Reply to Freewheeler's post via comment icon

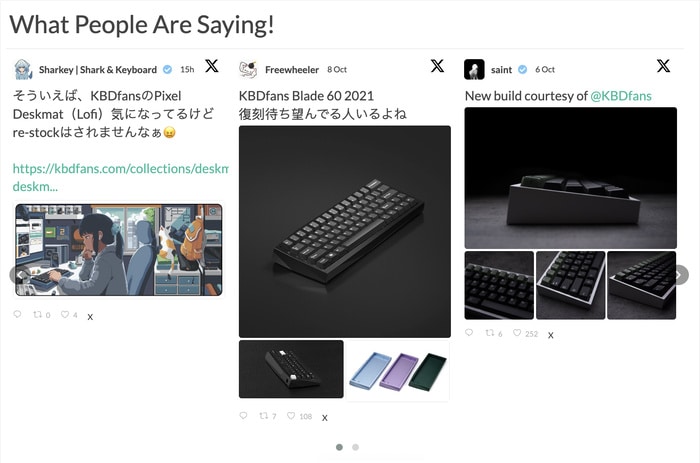click(x=243, y=416)
